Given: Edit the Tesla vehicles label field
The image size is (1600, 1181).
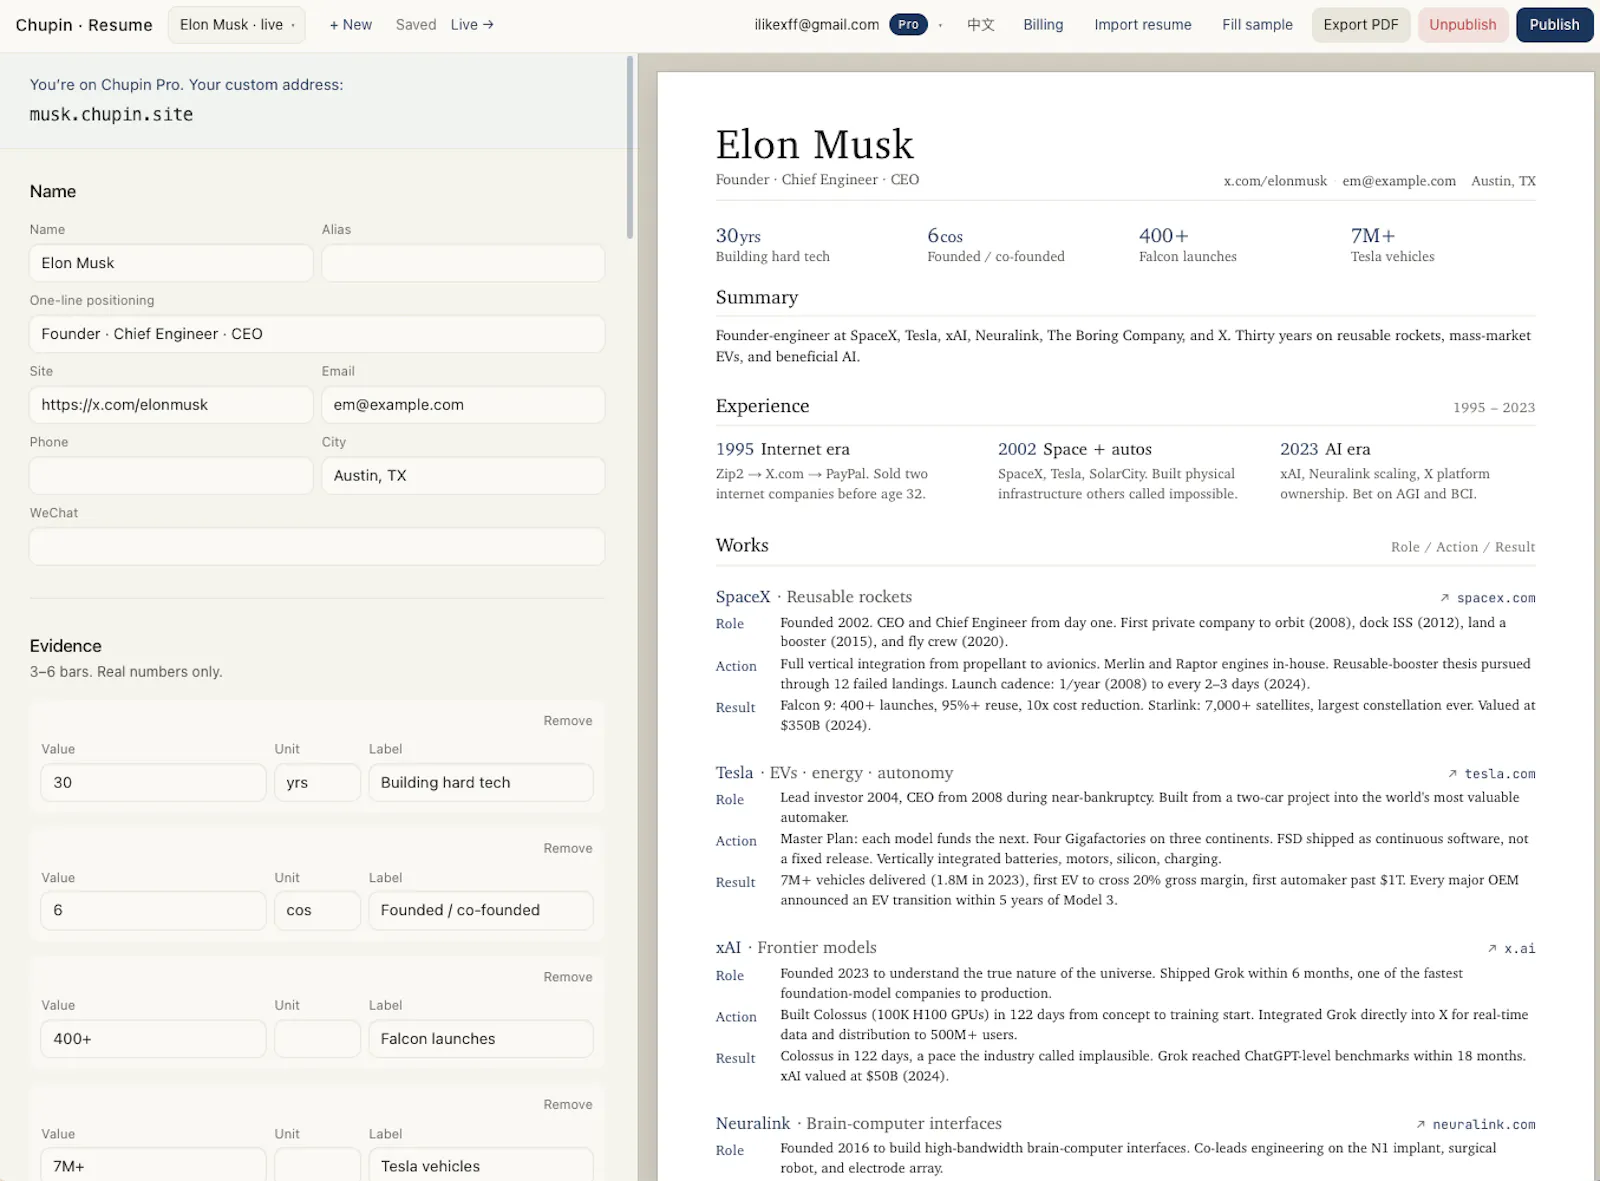Looking at the screenshot, I should click(x=481, y=1165).
